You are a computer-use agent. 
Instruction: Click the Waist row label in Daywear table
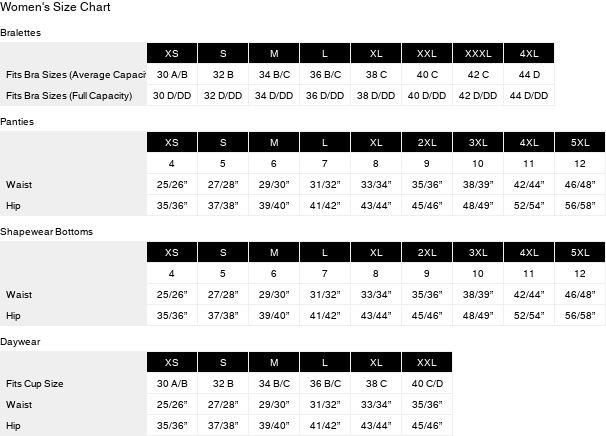coord(19,404)
